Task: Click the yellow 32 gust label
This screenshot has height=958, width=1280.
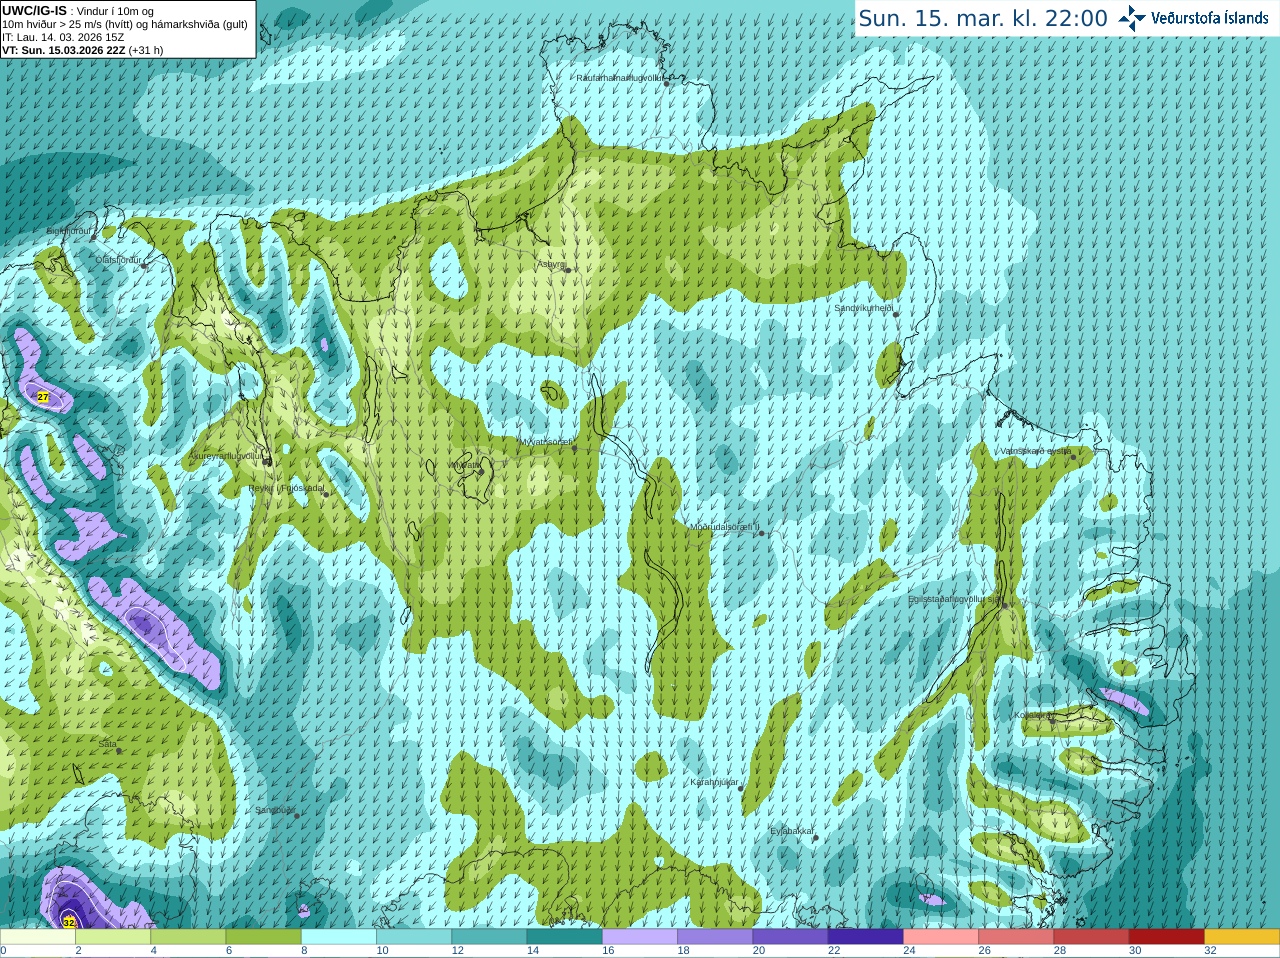Action: pyautogui.click(x=69, y=922)
